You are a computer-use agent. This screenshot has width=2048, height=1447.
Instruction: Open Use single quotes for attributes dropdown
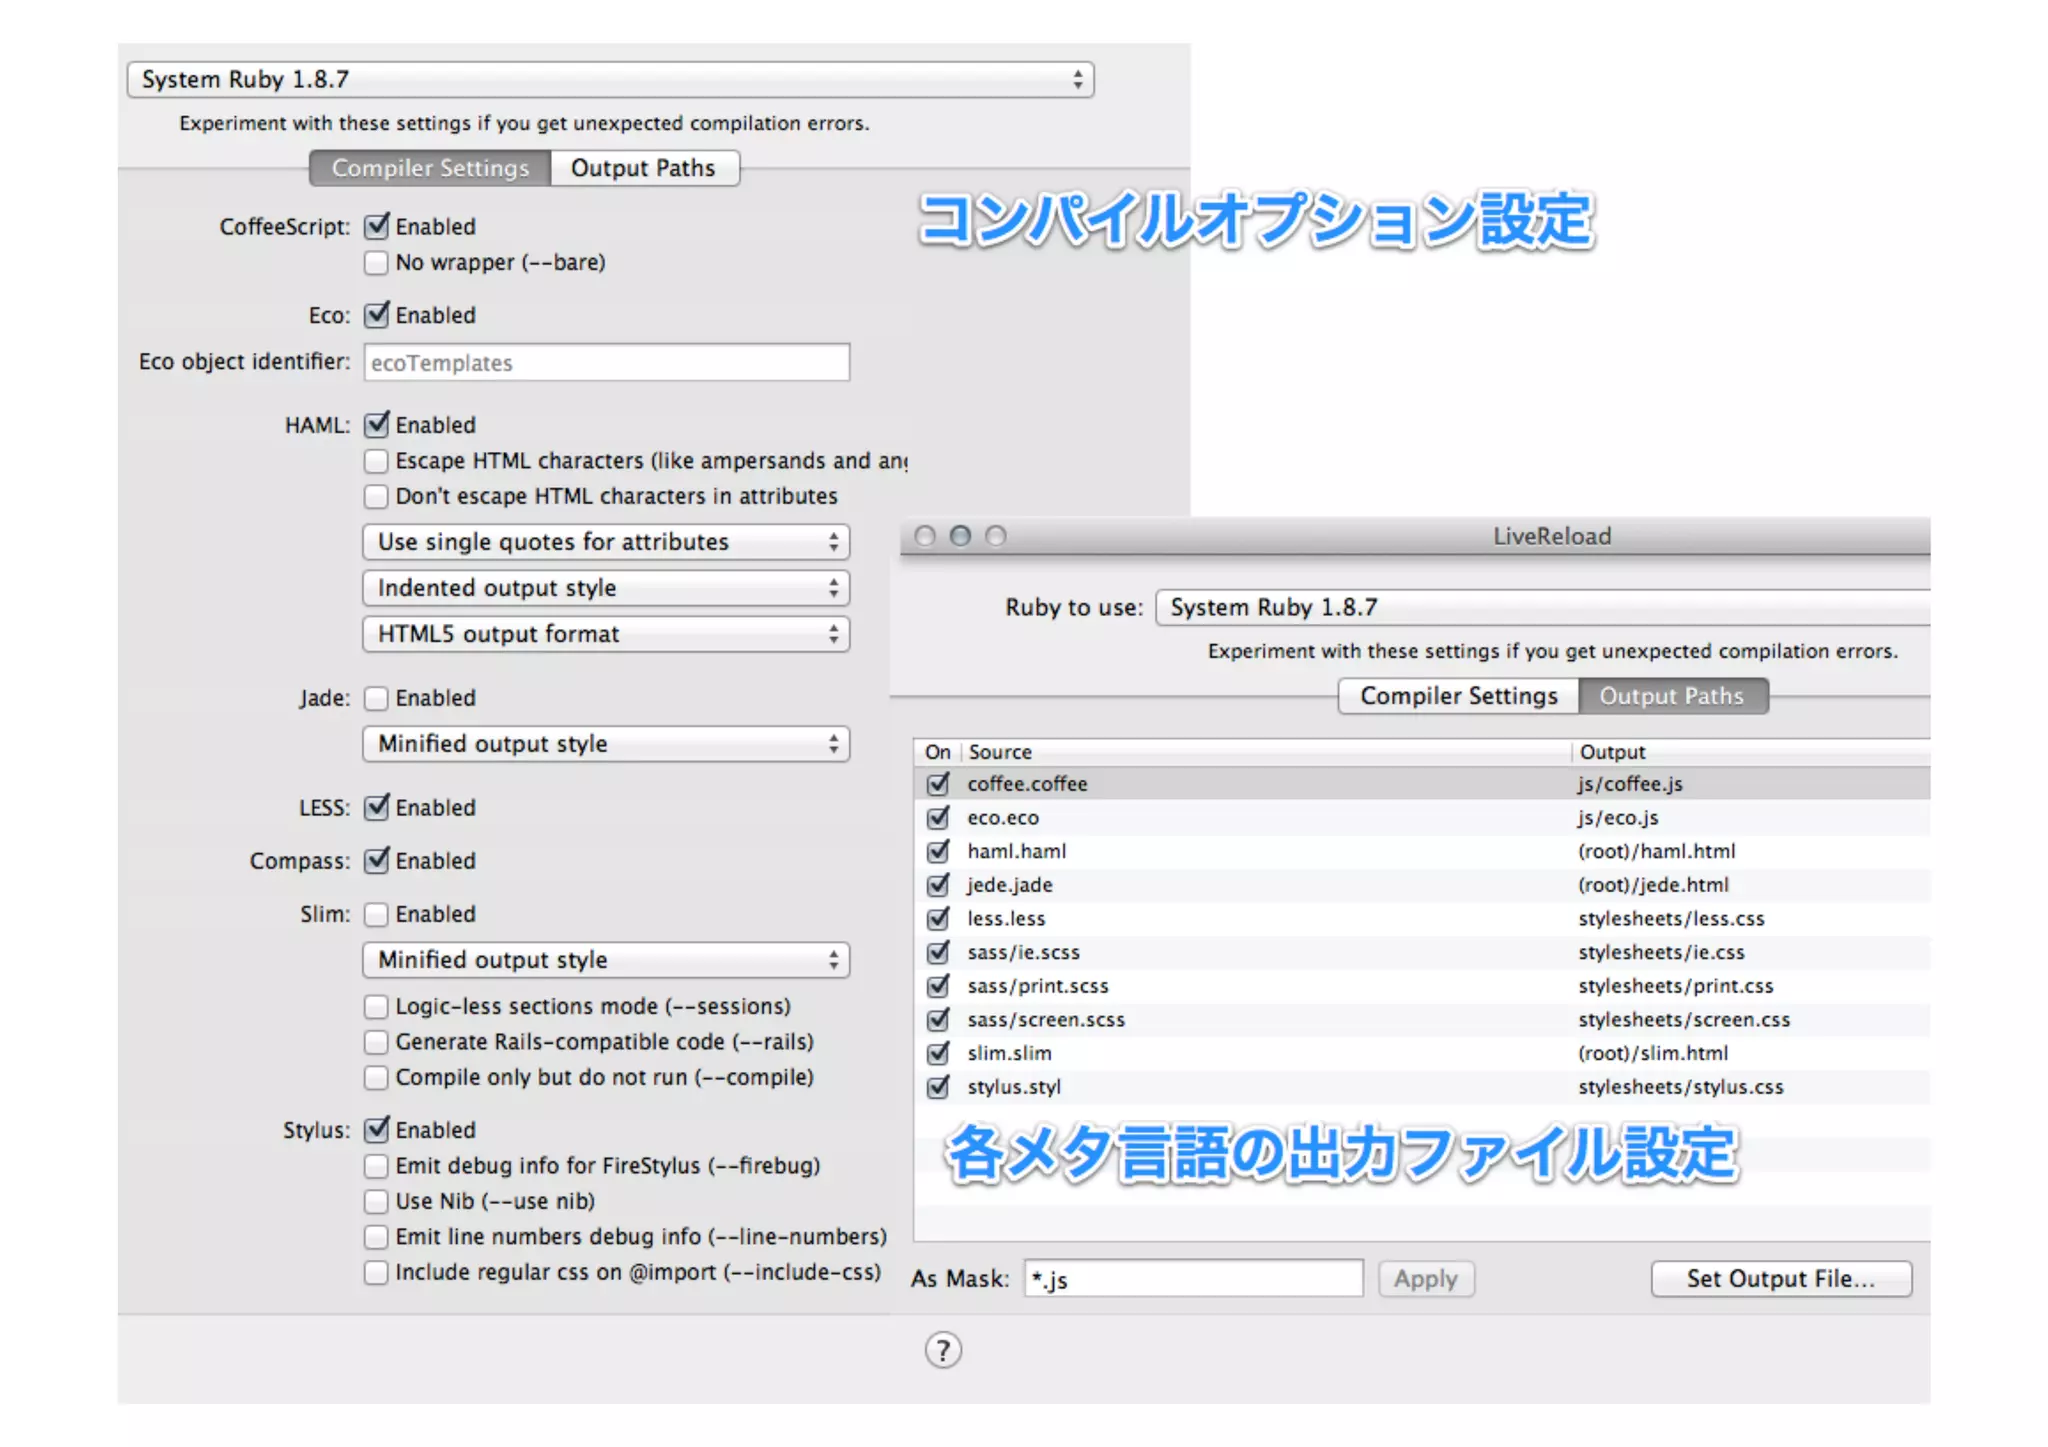606,542
